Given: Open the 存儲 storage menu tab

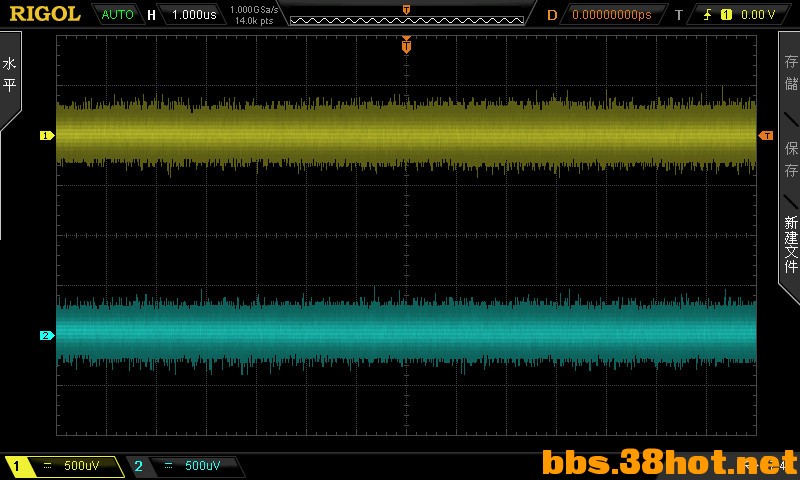Looking at the screenshot, I should click(791, 72).
